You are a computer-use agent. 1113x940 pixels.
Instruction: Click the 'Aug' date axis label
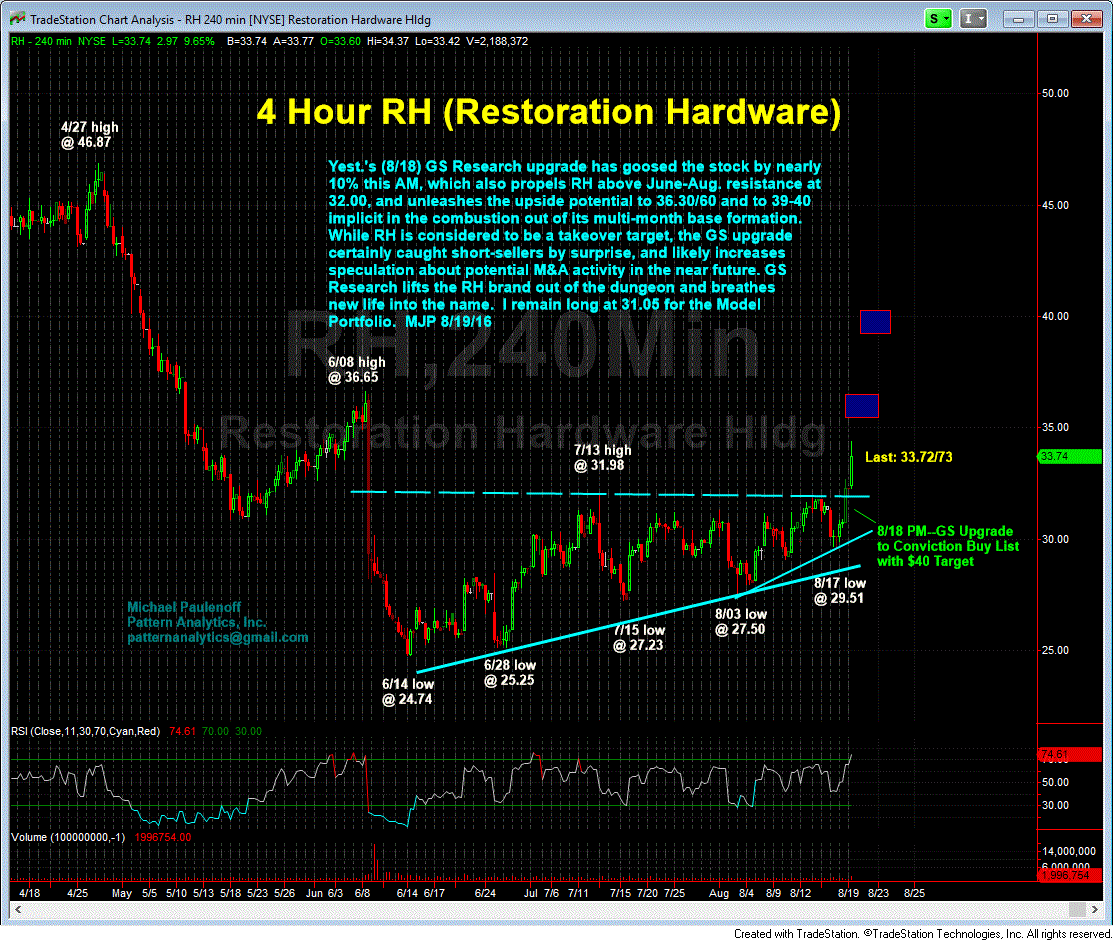(718, 893)
